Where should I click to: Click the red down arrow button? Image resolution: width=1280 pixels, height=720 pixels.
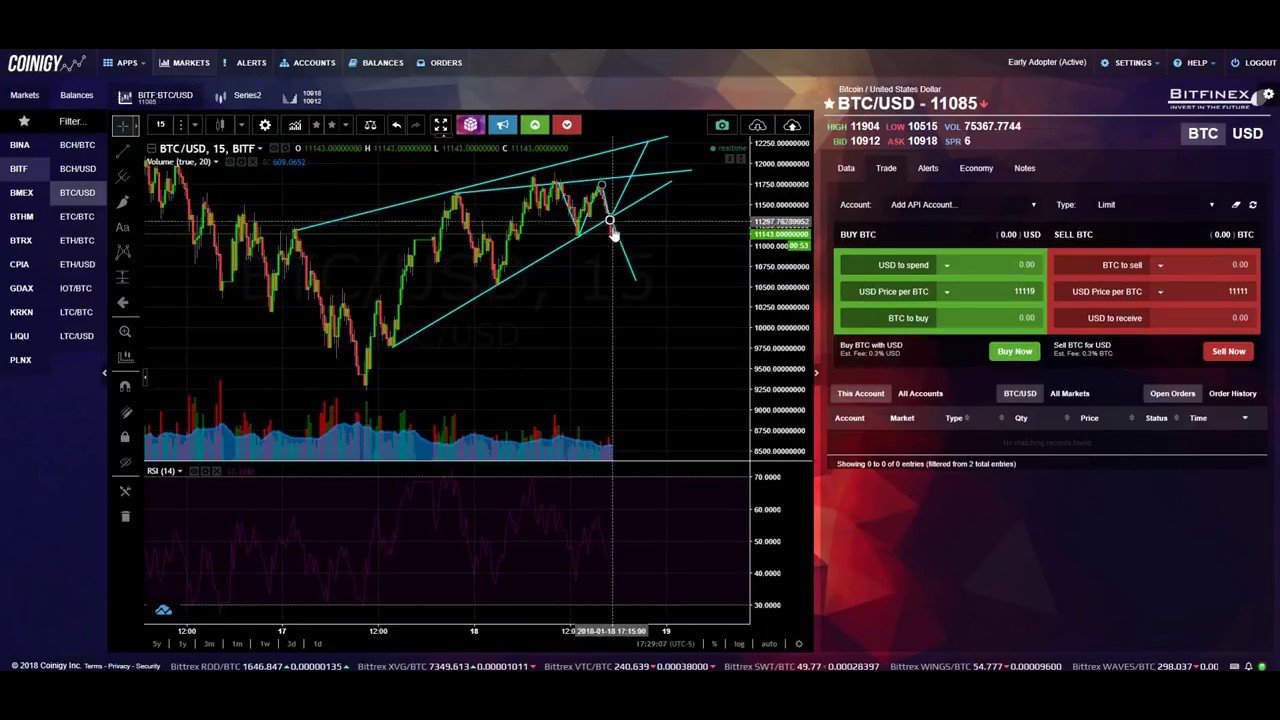(567, 125)
